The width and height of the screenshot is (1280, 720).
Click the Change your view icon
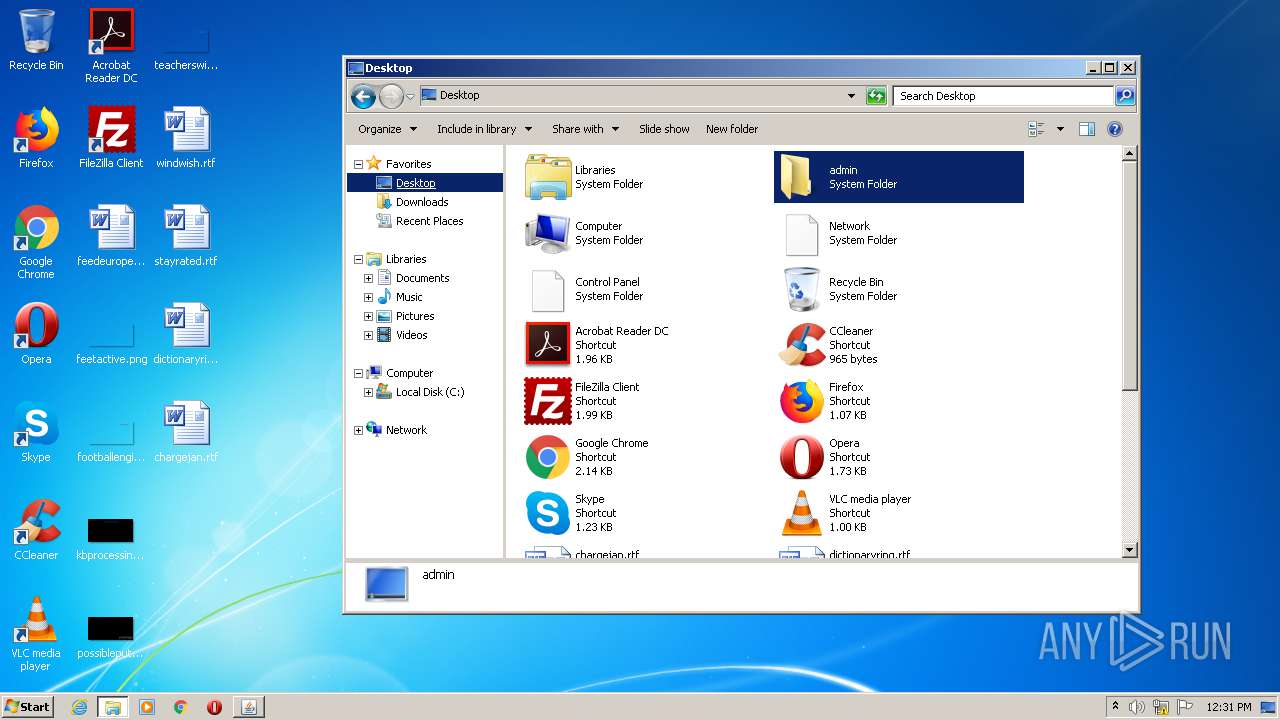(x=1036, y=129)
